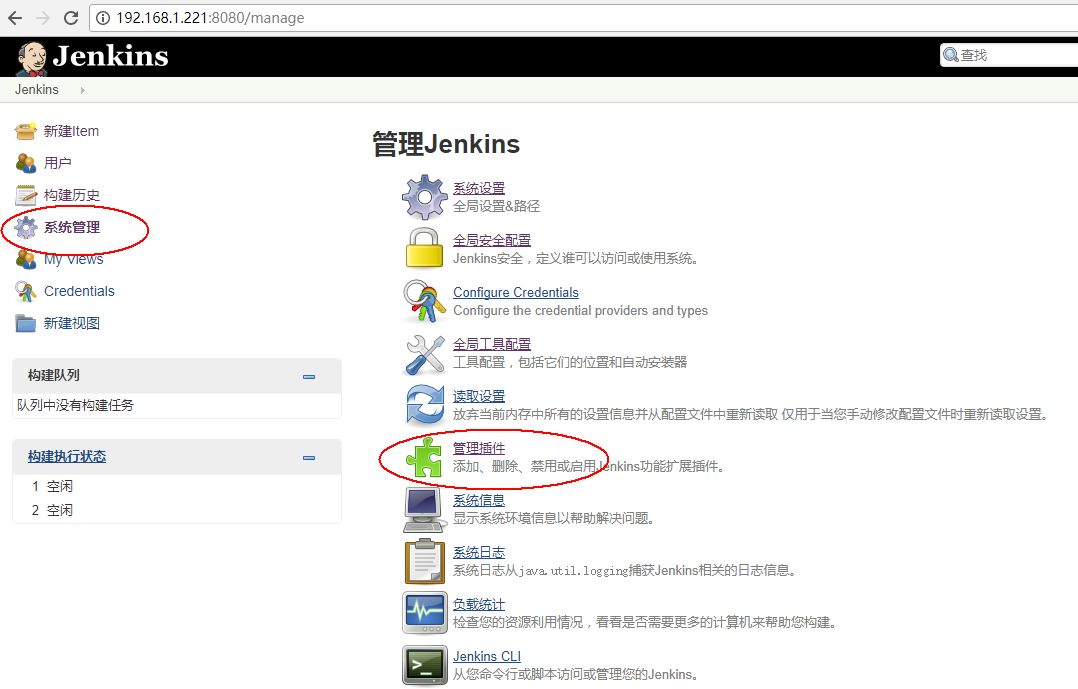Click the 管理Jenkins page heading
The width and height of the screenshot is (1078, 689).
(x=446, y=144)
